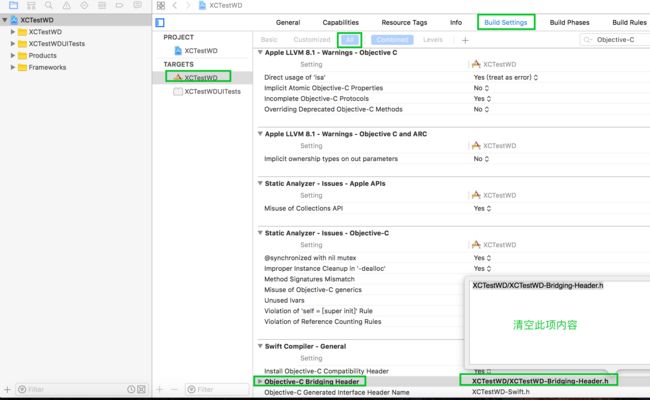Screen dimensions: 650x400
Task: Show Customized build settings filter
Action: [x=312, y=40]
